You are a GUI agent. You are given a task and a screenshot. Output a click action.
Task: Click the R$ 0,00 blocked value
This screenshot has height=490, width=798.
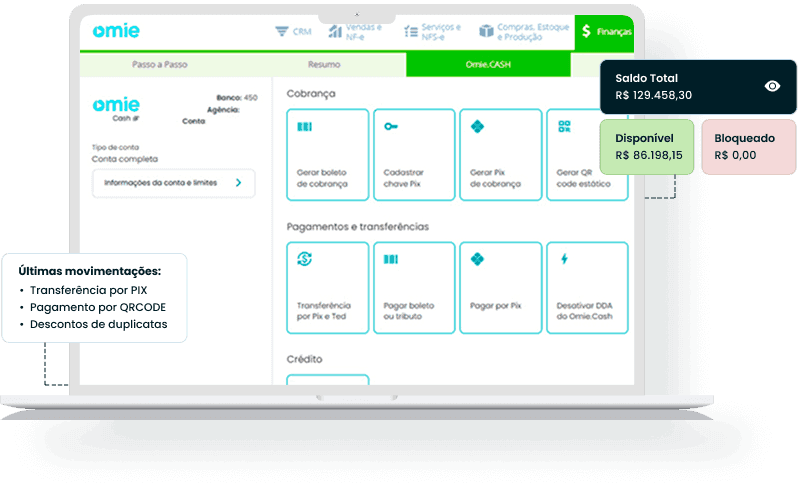click(x=735, y=155)
